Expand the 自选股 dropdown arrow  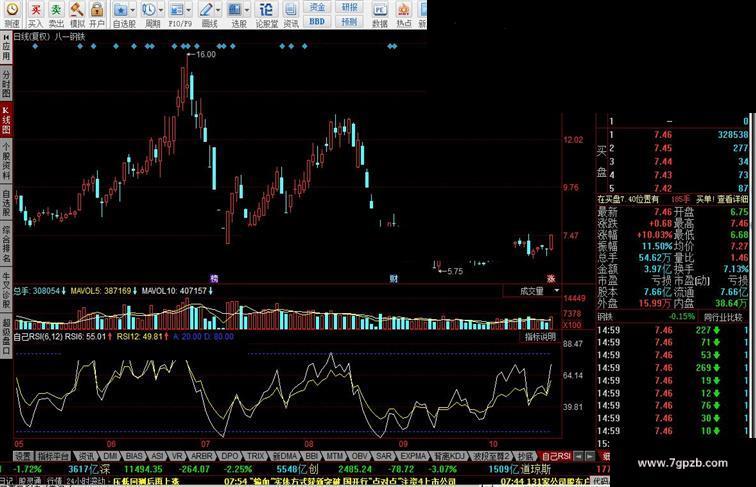pyautogui.click(x=133, y=10)
